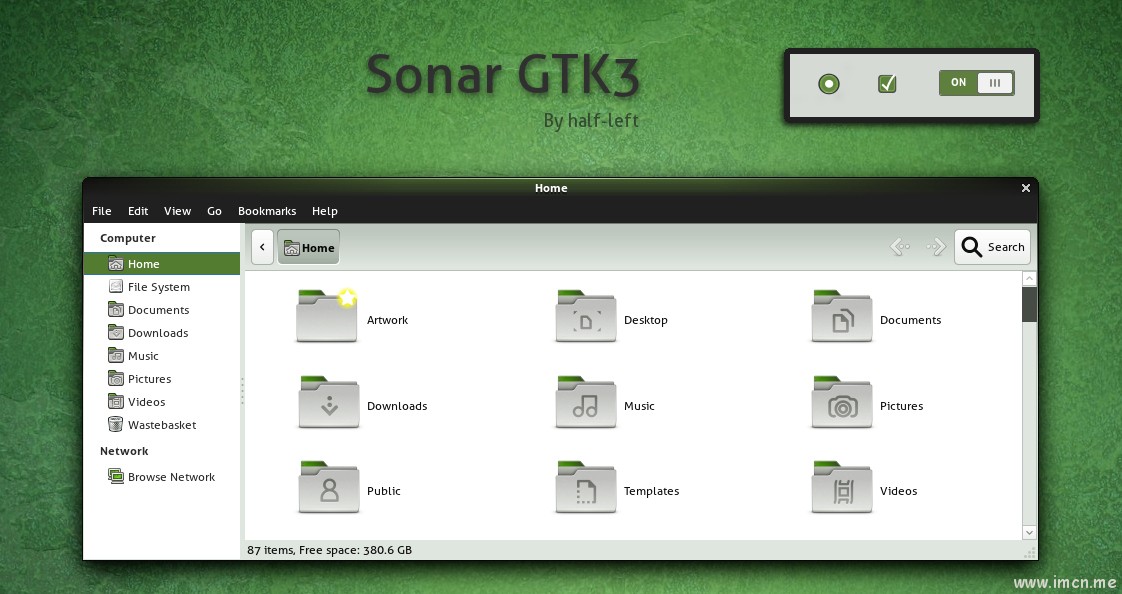Open the Bookmarks menu

pos(267,211)
